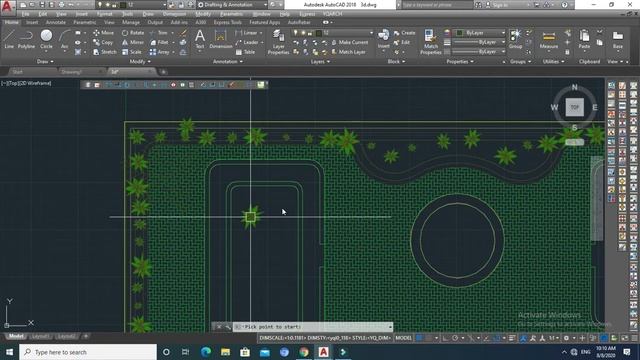The image size is (640, 360).
Task: Click the Measure utility
Action: [x=549, y=39]
